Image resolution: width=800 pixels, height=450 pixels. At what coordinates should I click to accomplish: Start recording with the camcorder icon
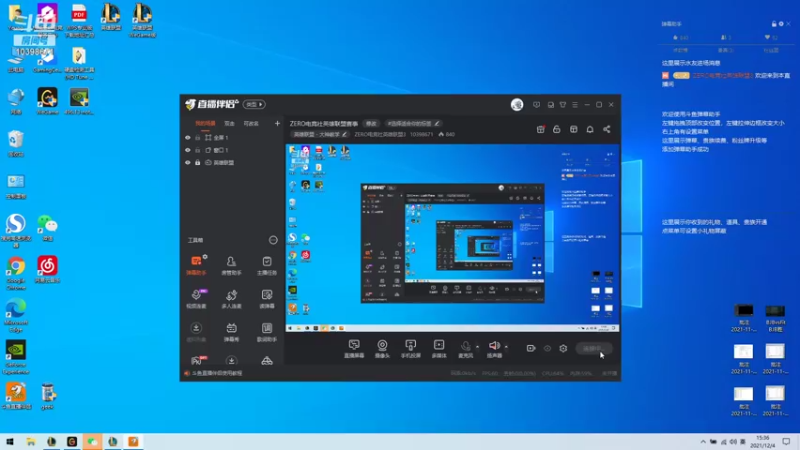531,348
